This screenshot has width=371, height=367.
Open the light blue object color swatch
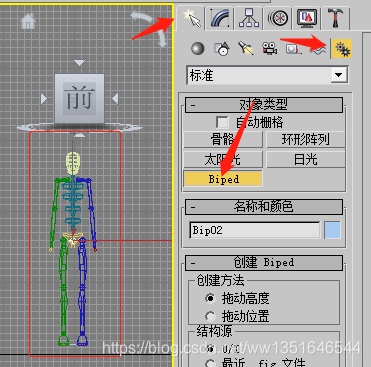332,230
